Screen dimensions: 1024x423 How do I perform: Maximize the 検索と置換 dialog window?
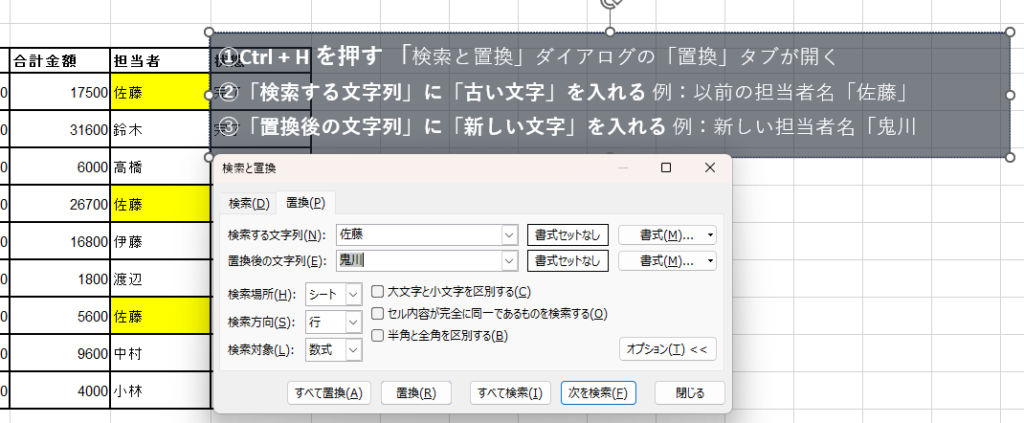(666, 168)
